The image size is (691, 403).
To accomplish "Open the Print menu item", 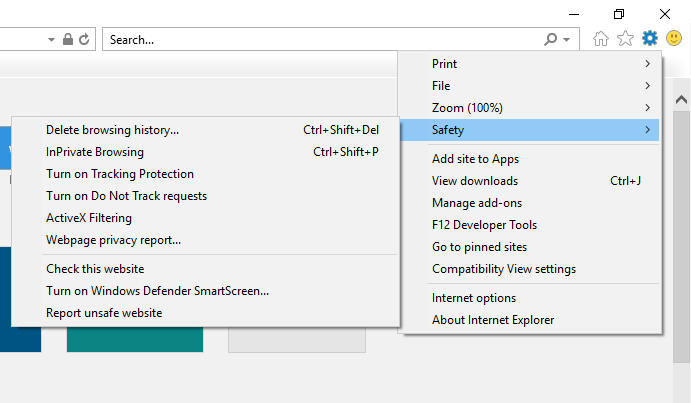I will click(530, 64).
